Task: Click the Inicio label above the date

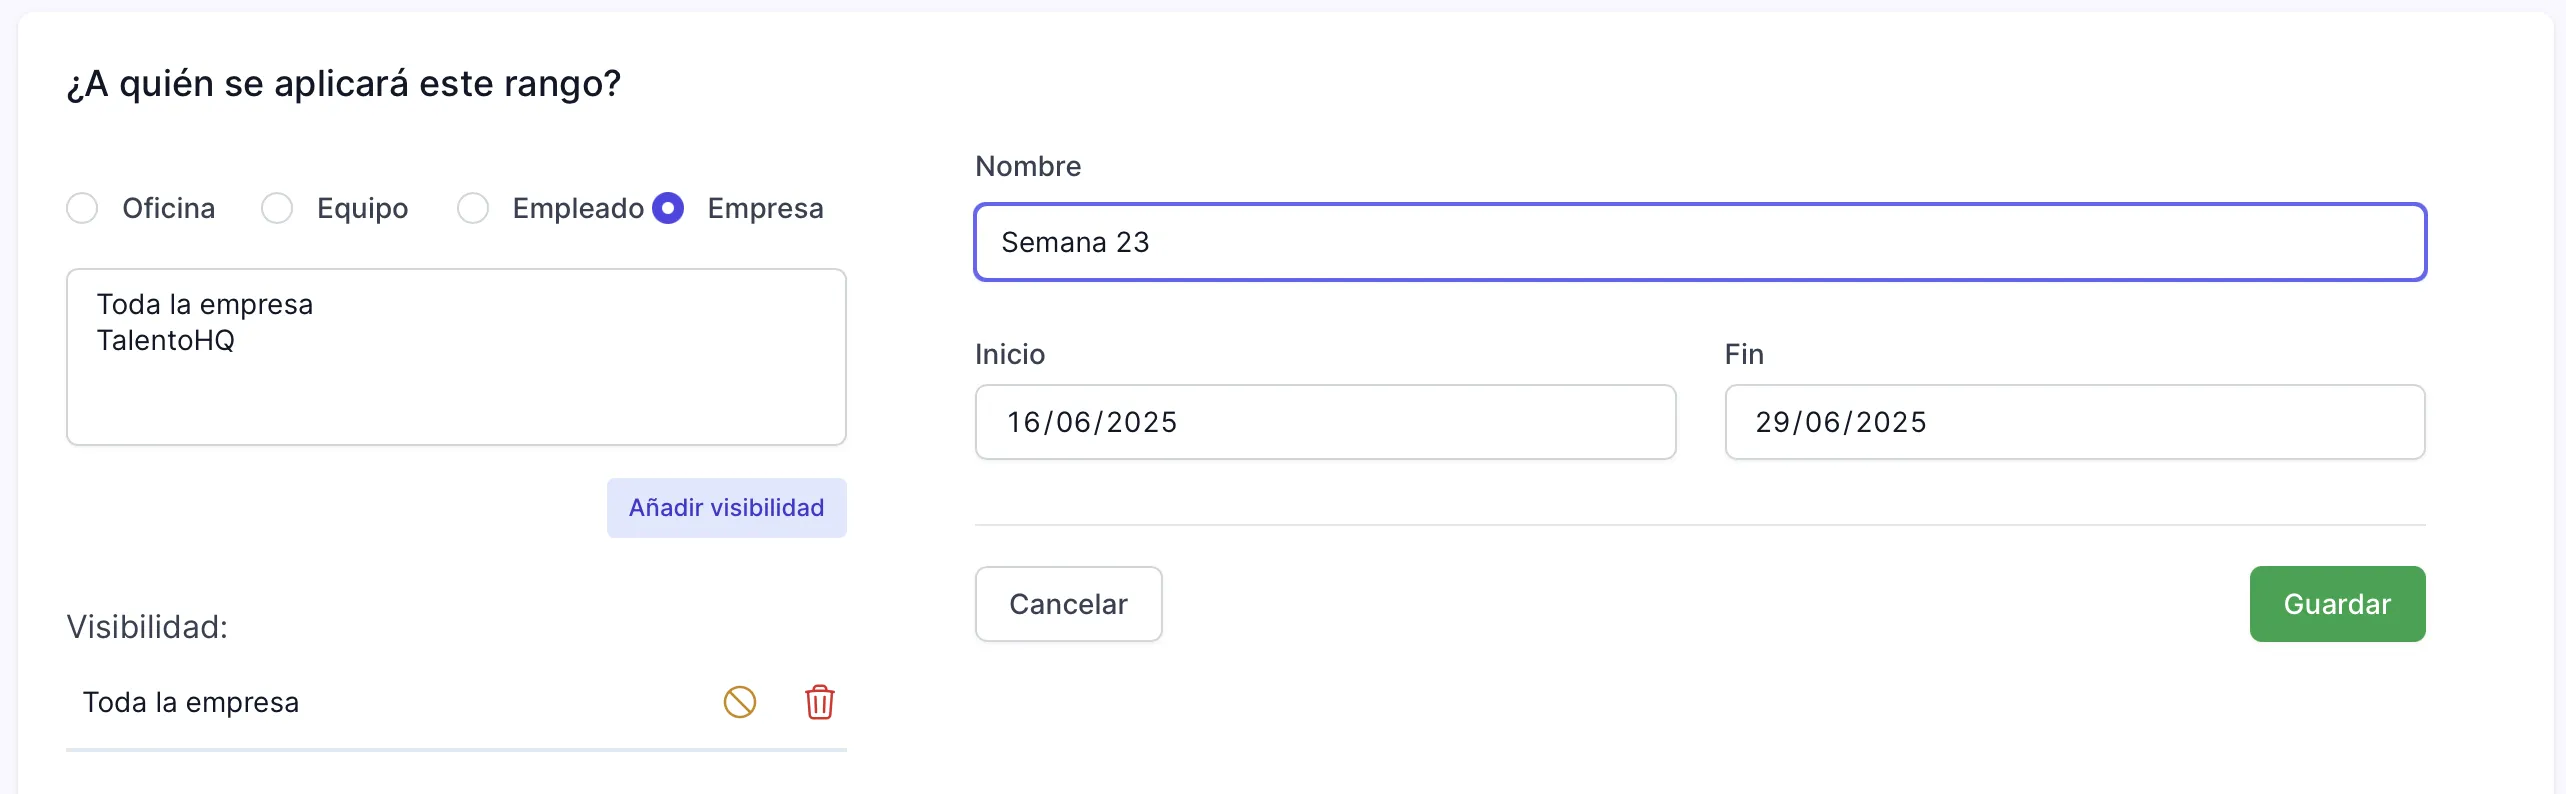Action: tap(1010, 354)
